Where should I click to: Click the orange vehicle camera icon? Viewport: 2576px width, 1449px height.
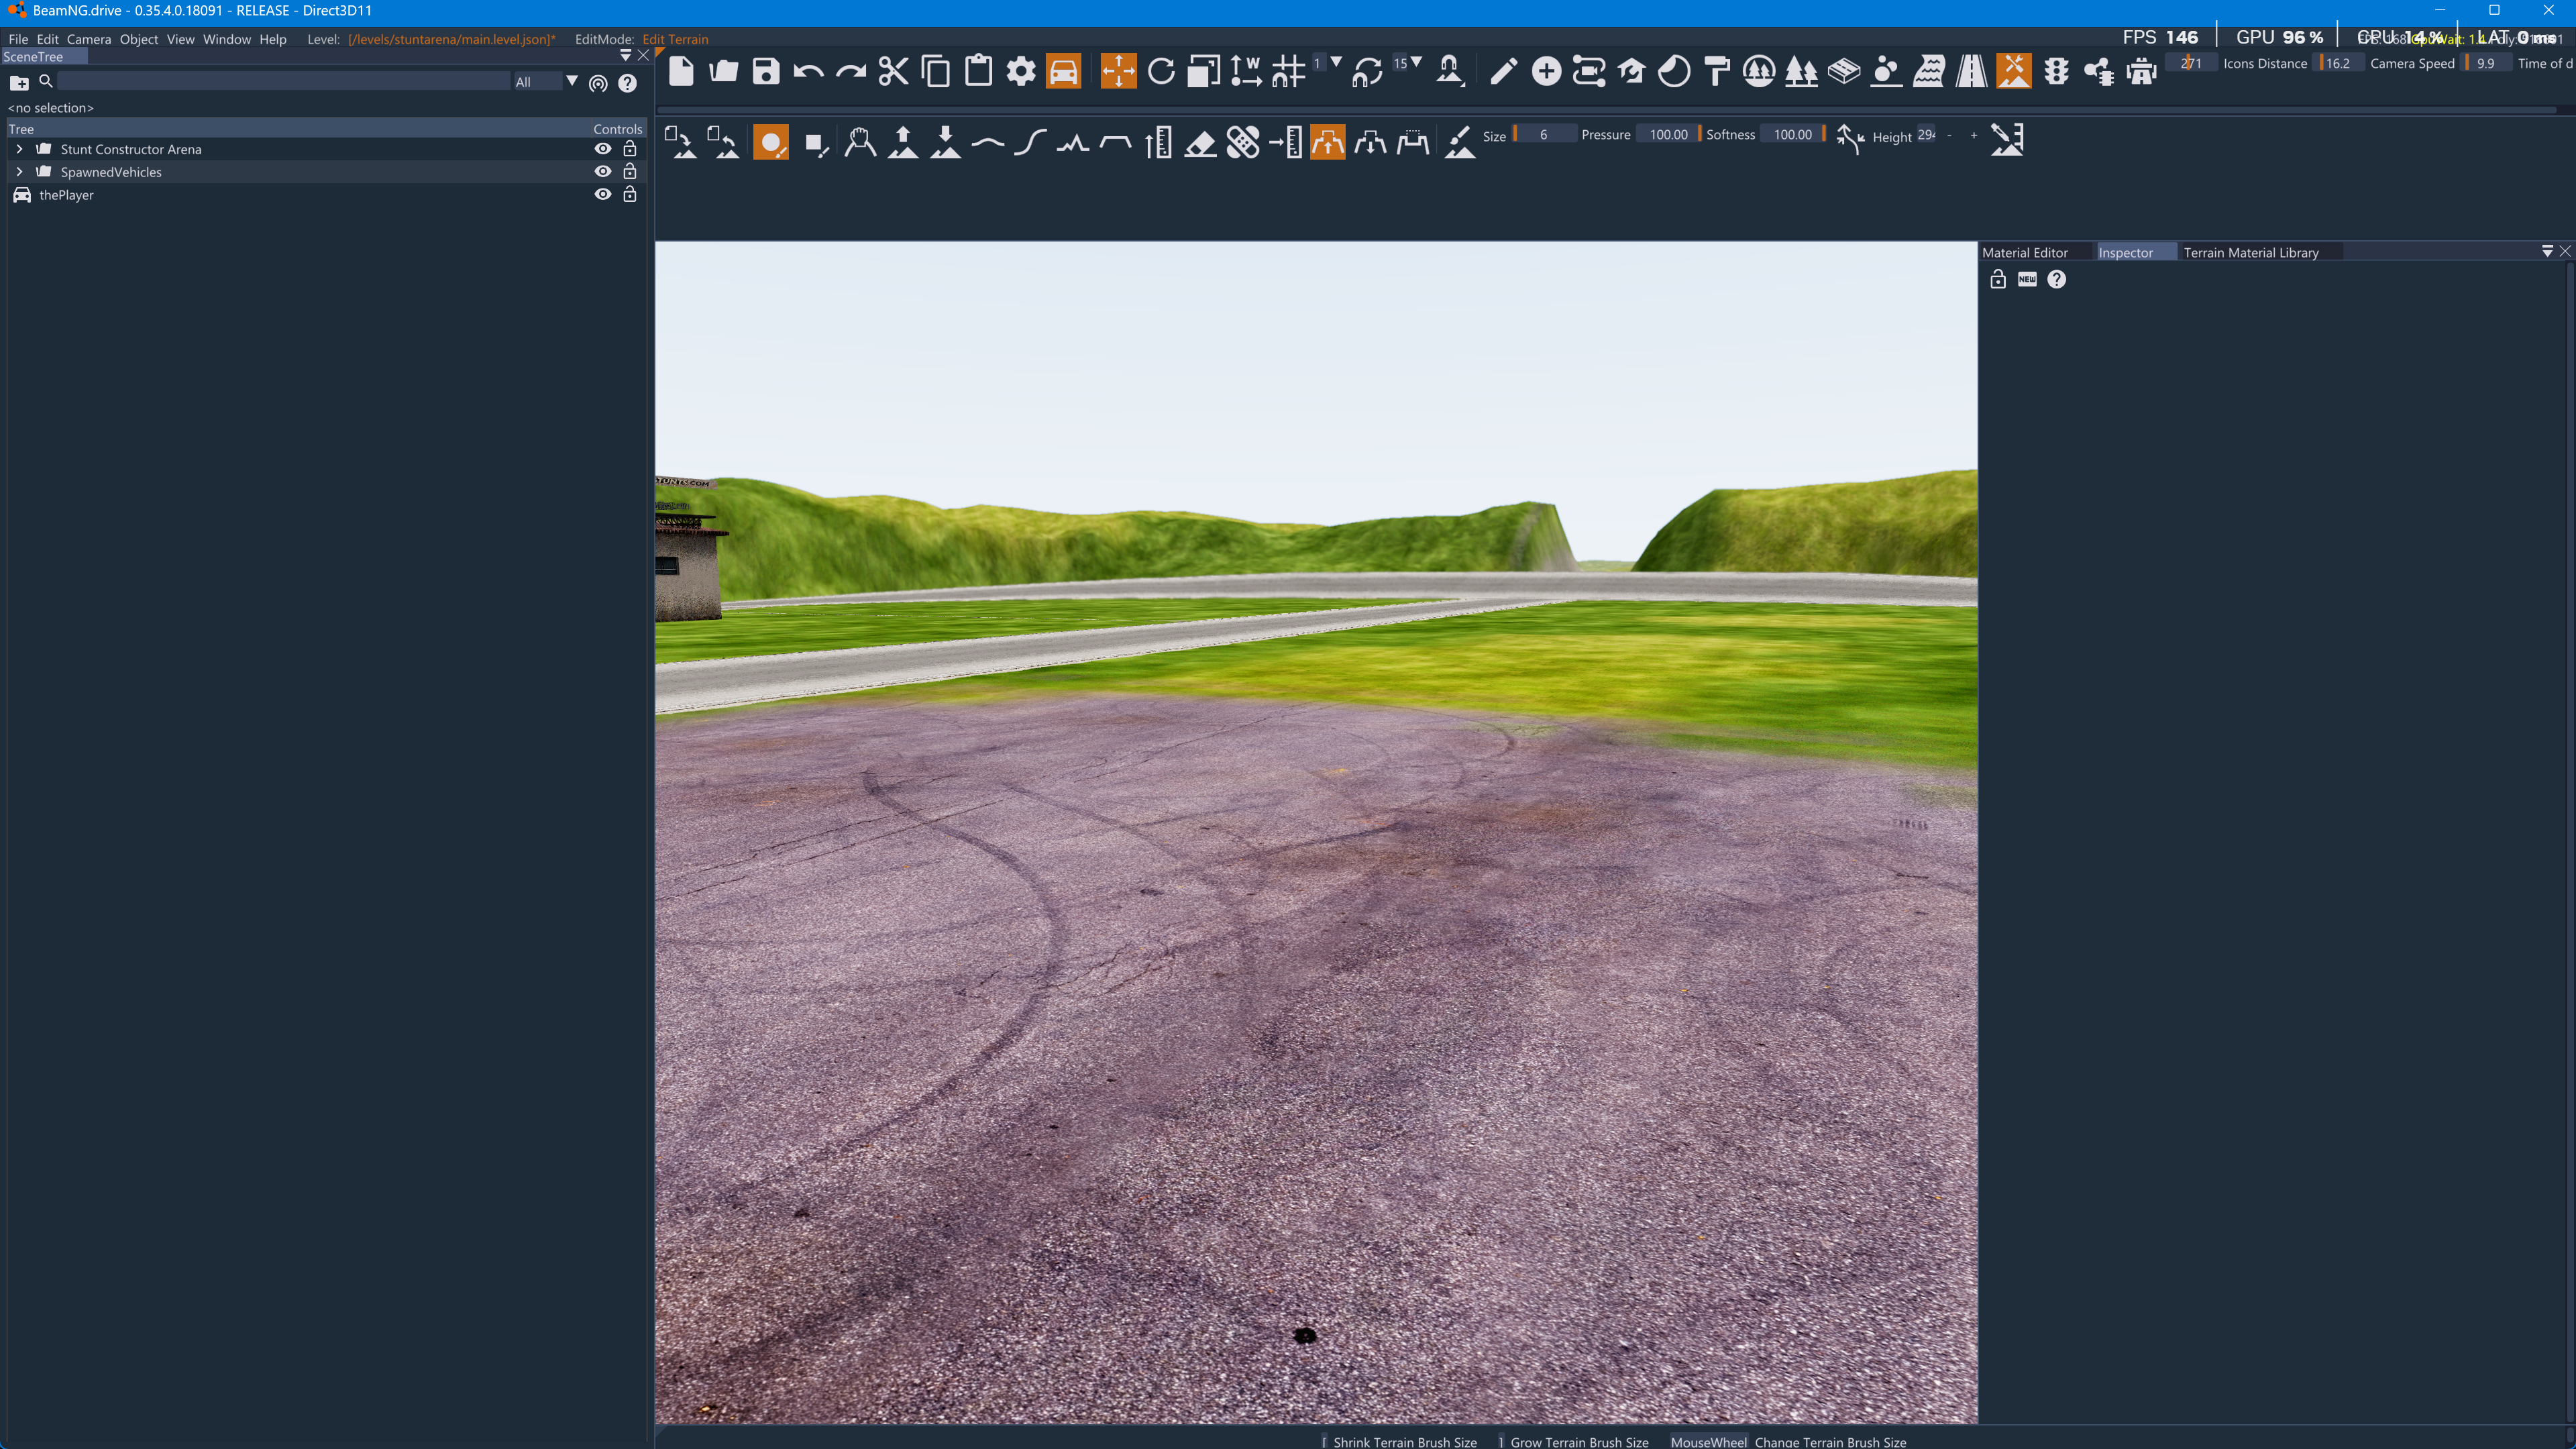tap(1064, 71)
